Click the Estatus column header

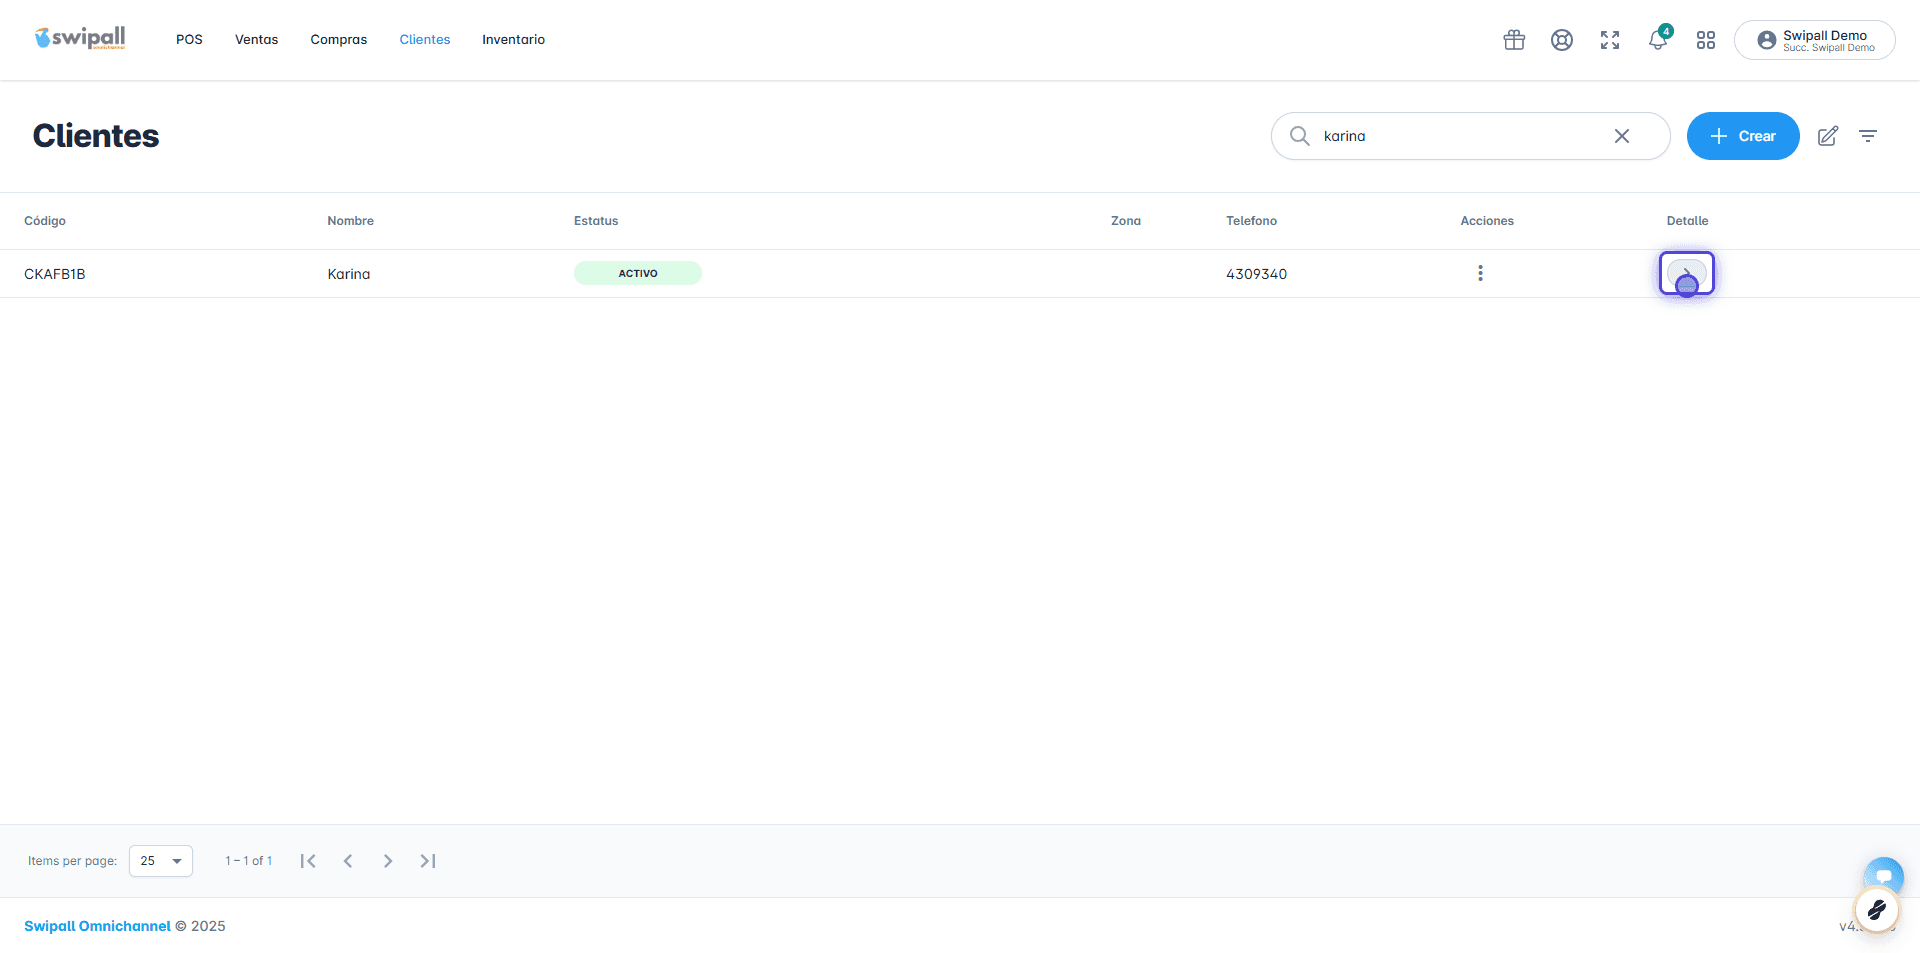tap(596, 221)
